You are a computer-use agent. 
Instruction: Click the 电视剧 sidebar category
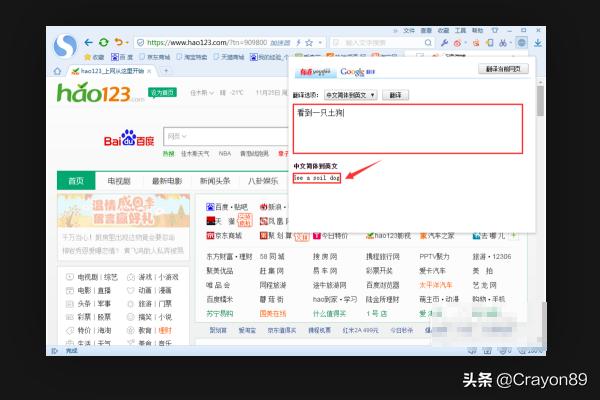coord(89,277)
